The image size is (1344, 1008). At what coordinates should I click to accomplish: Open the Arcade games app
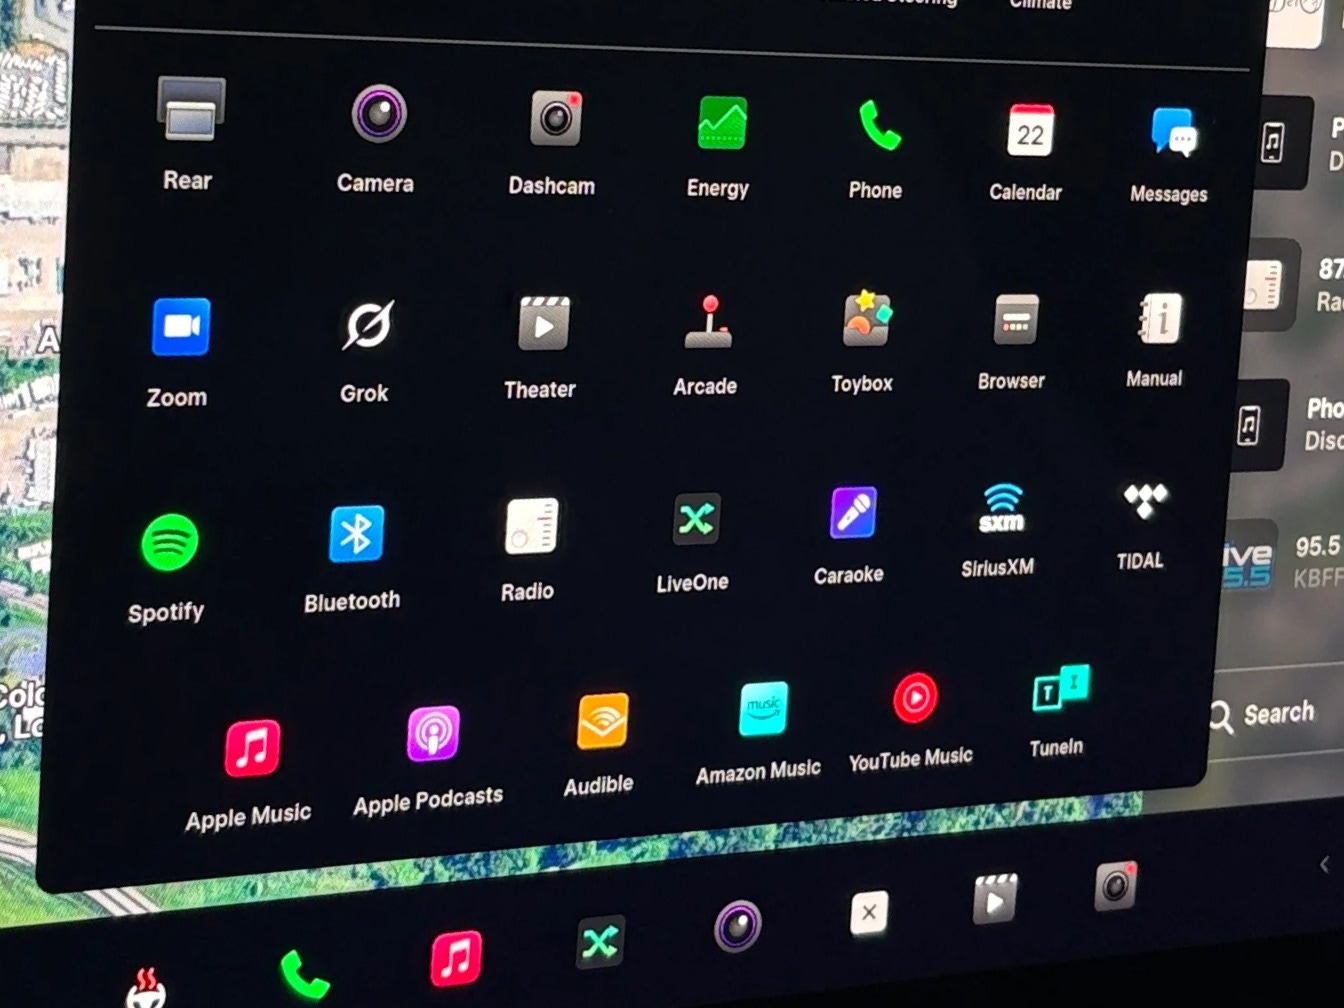708,322
